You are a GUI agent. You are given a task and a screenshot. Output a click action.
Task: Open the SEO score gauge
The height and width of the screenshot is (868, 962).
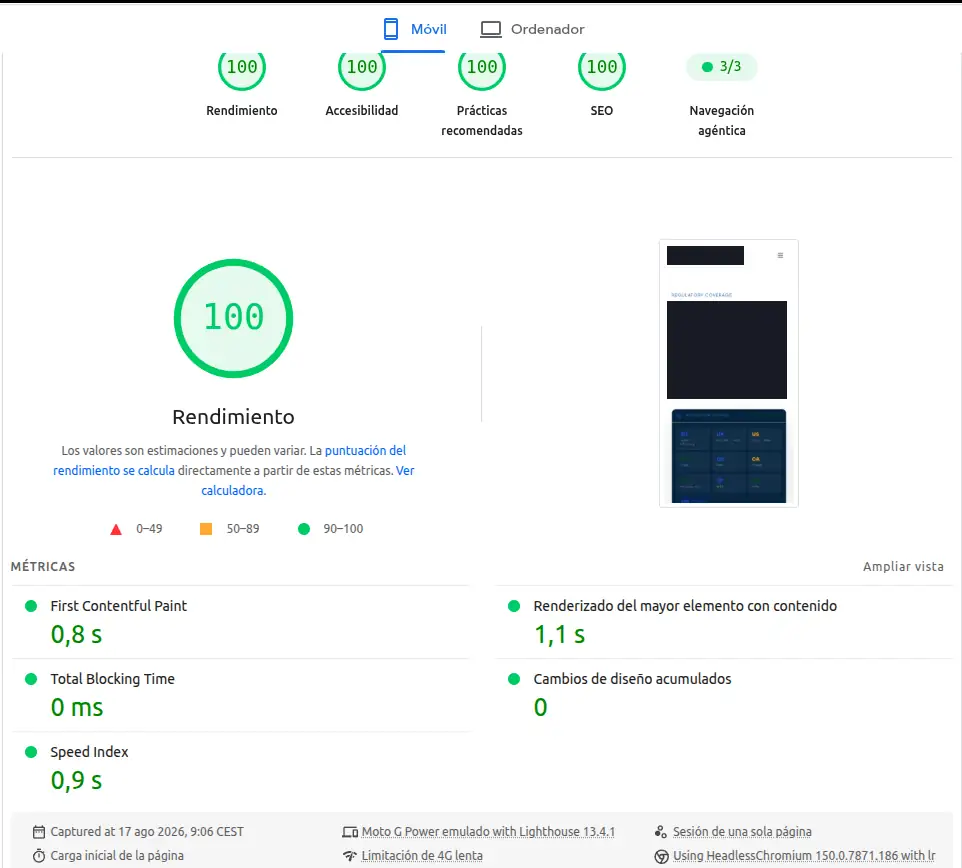pyautogui.click(x=602, y=68)
